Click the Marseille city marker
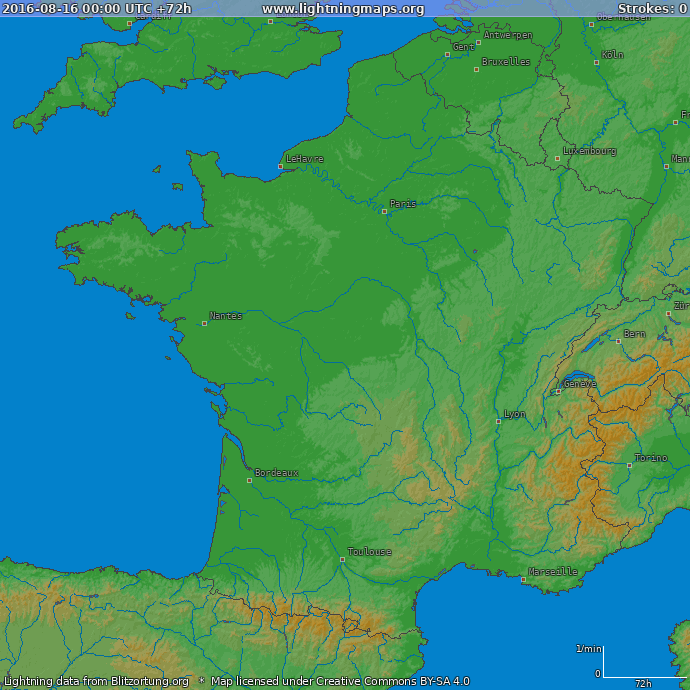 coord(523,579)
